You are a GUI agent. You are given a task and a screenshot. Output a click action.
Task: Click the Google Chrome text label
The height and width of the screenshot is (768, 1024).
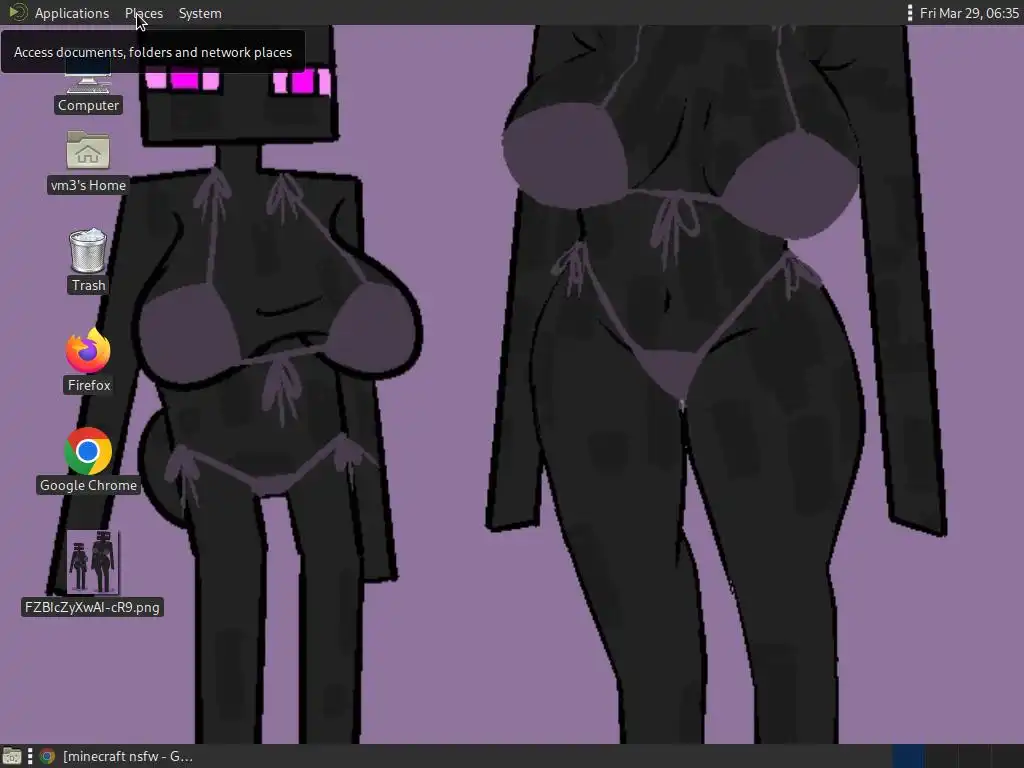[x=88, y=485]
